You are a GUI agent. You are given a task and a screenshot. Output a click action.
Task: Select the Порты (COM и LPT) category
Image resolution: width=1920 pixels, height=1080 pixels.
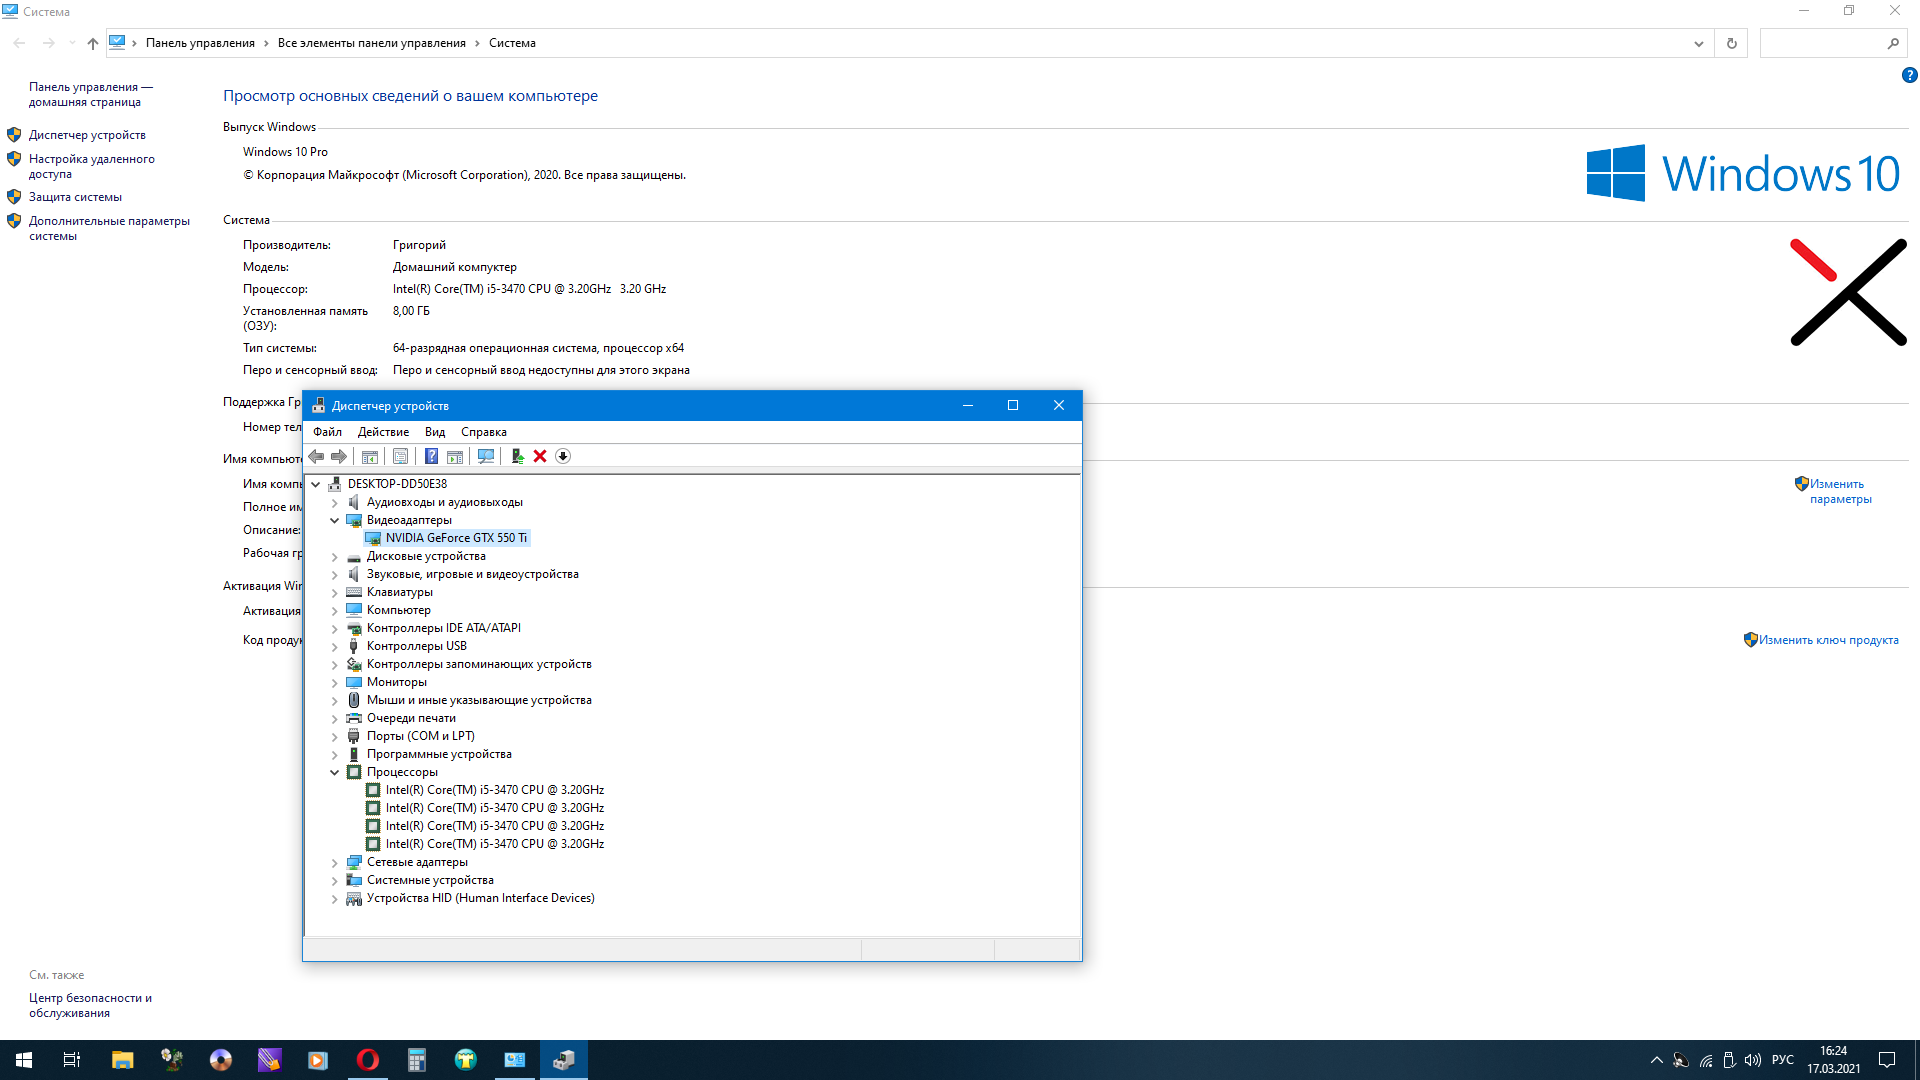tap(421, 736)
